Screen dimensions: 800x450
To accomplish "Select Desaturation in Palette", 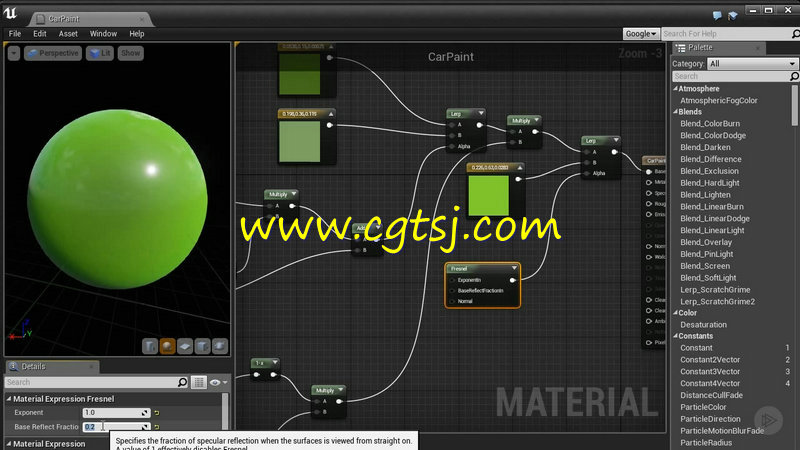I will click(703, 324).
